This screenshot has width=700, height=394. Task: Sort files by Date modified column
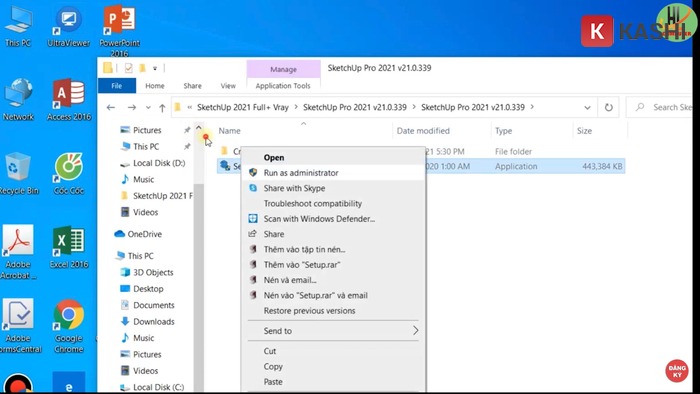click(x=423, y=131)
